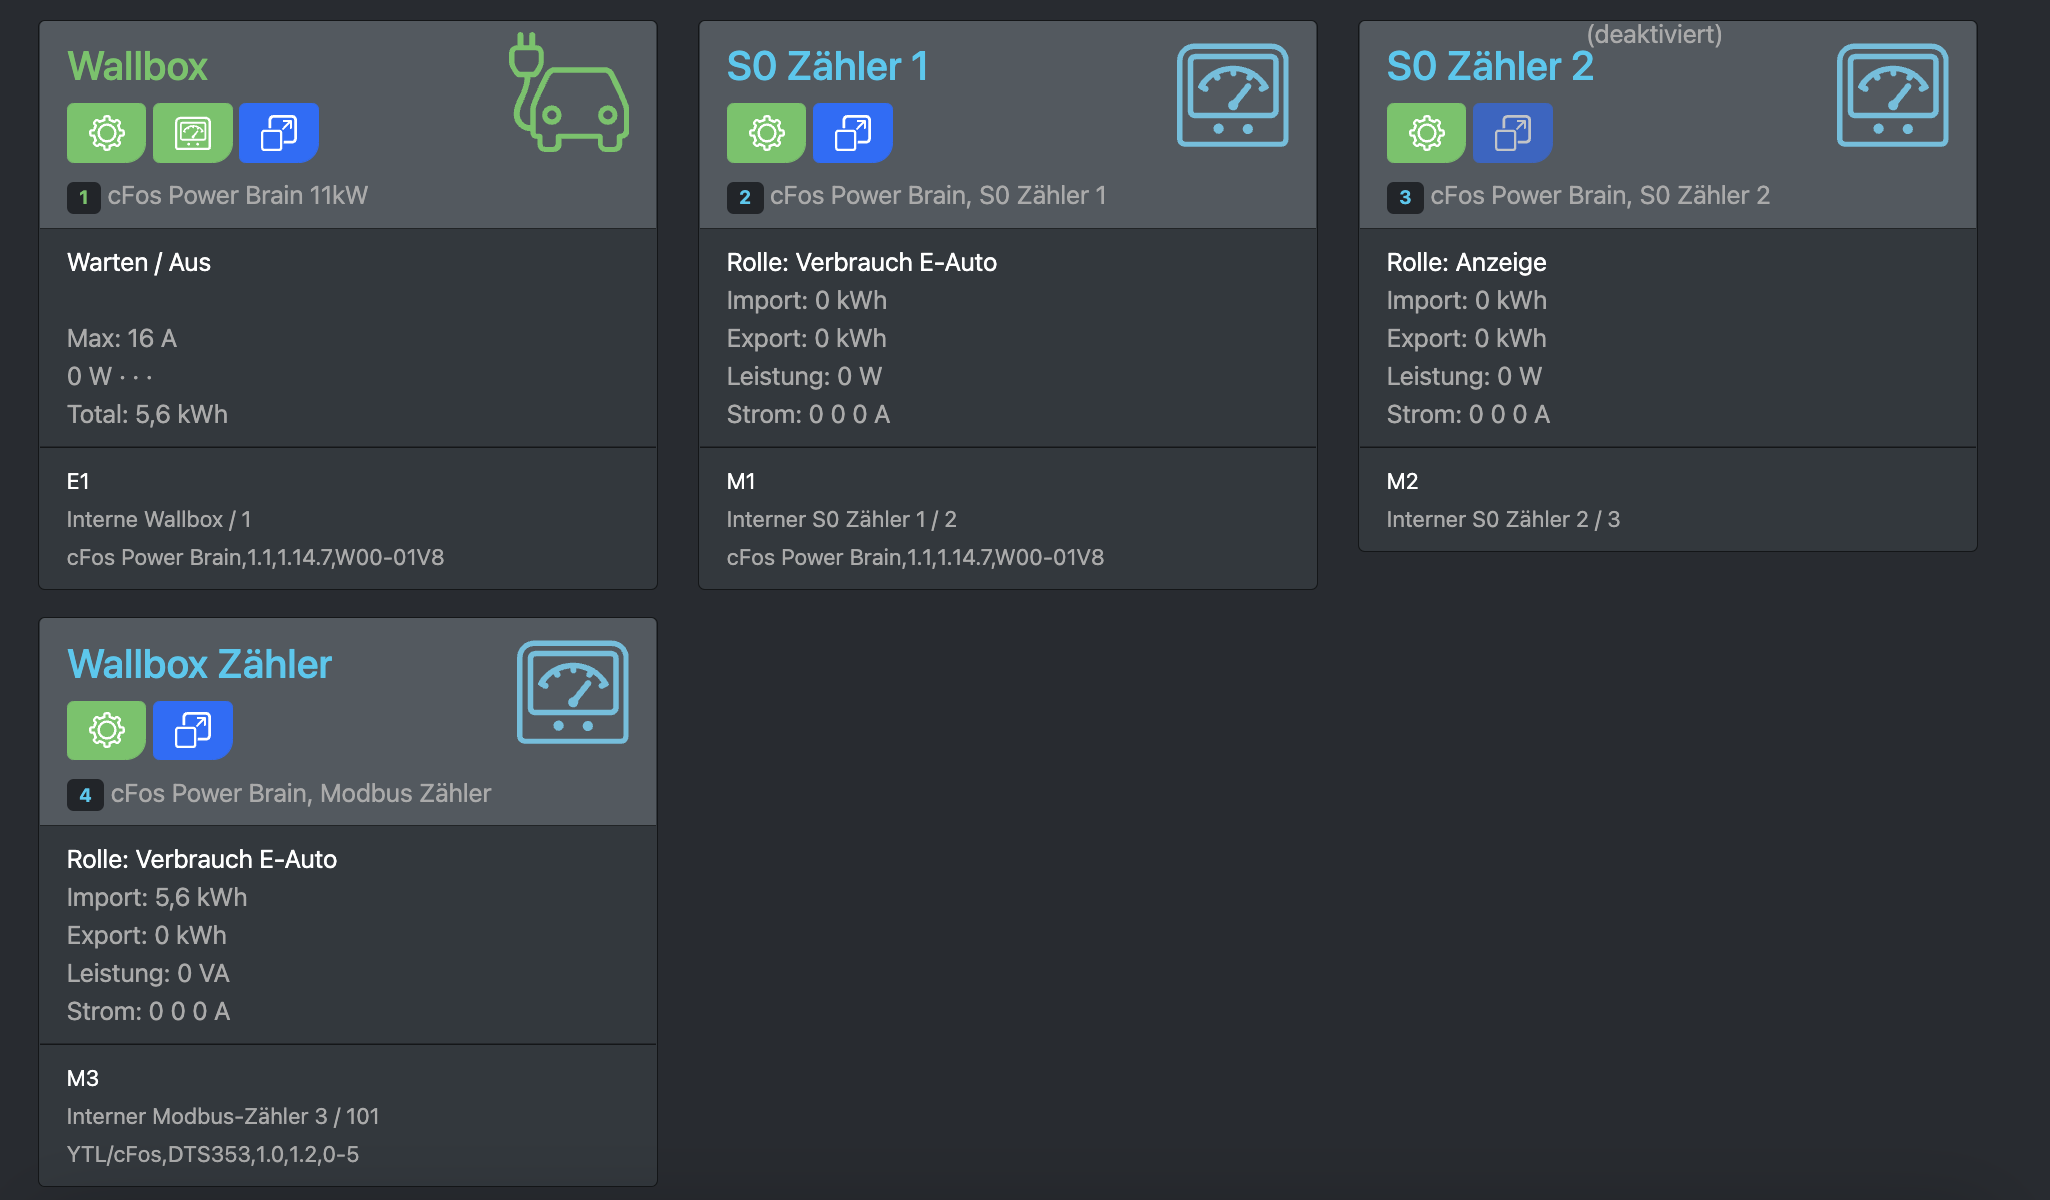Click 'cFos Power Brain, S0 Zähler 2' label

coord(1600,195)
